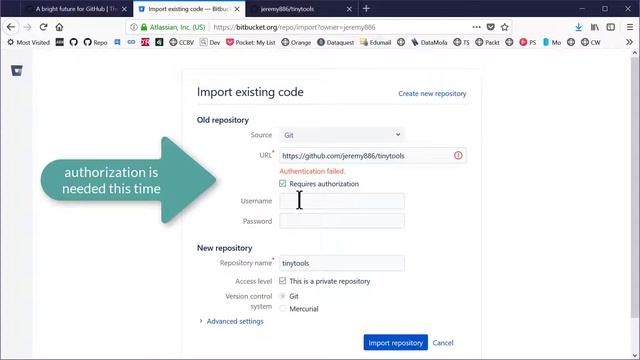The image size is (640, 360).
Task: Open the Create new repository link
Action: [x=432, y=93]
